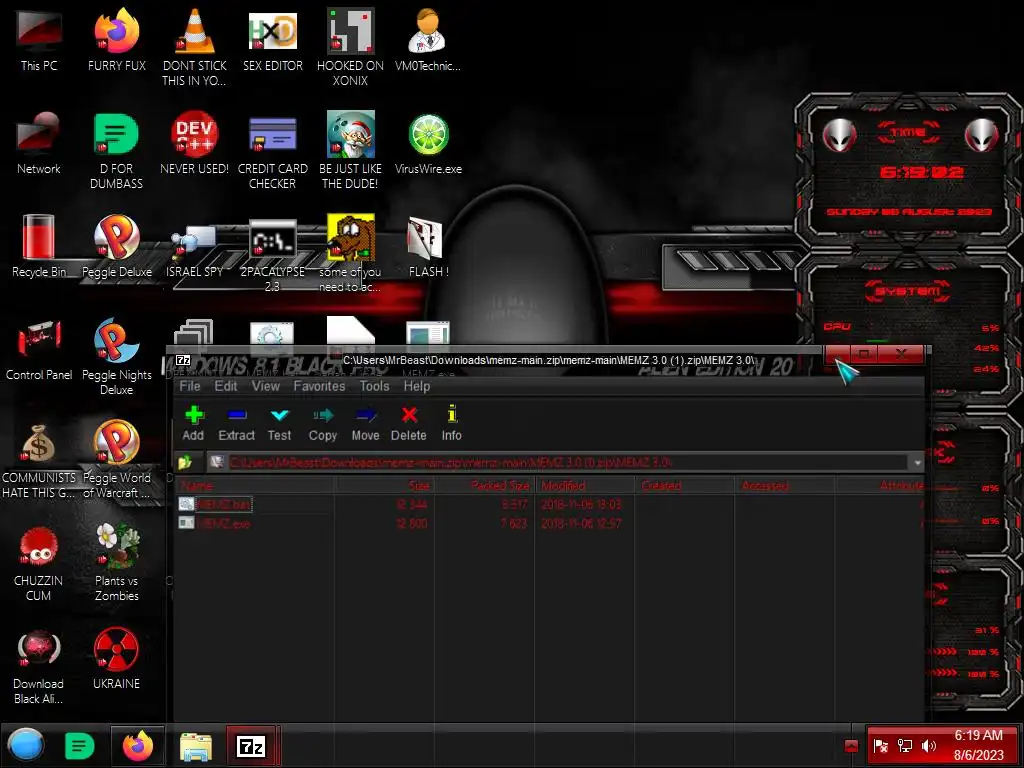Go up one folder using the folder-up icon
1024x768 pixels.
point(185,462)
